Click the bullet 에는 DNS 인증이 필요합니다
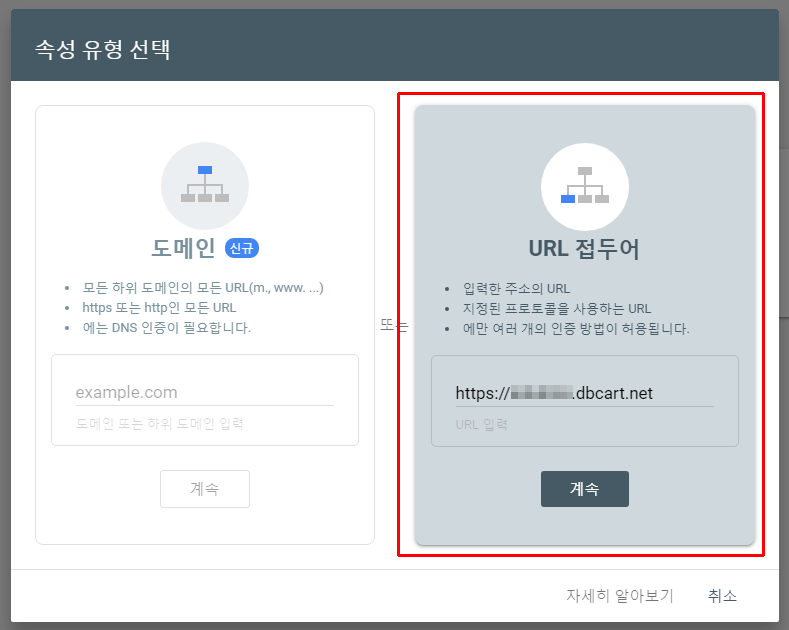789x630 pixels. coord(166,328)
